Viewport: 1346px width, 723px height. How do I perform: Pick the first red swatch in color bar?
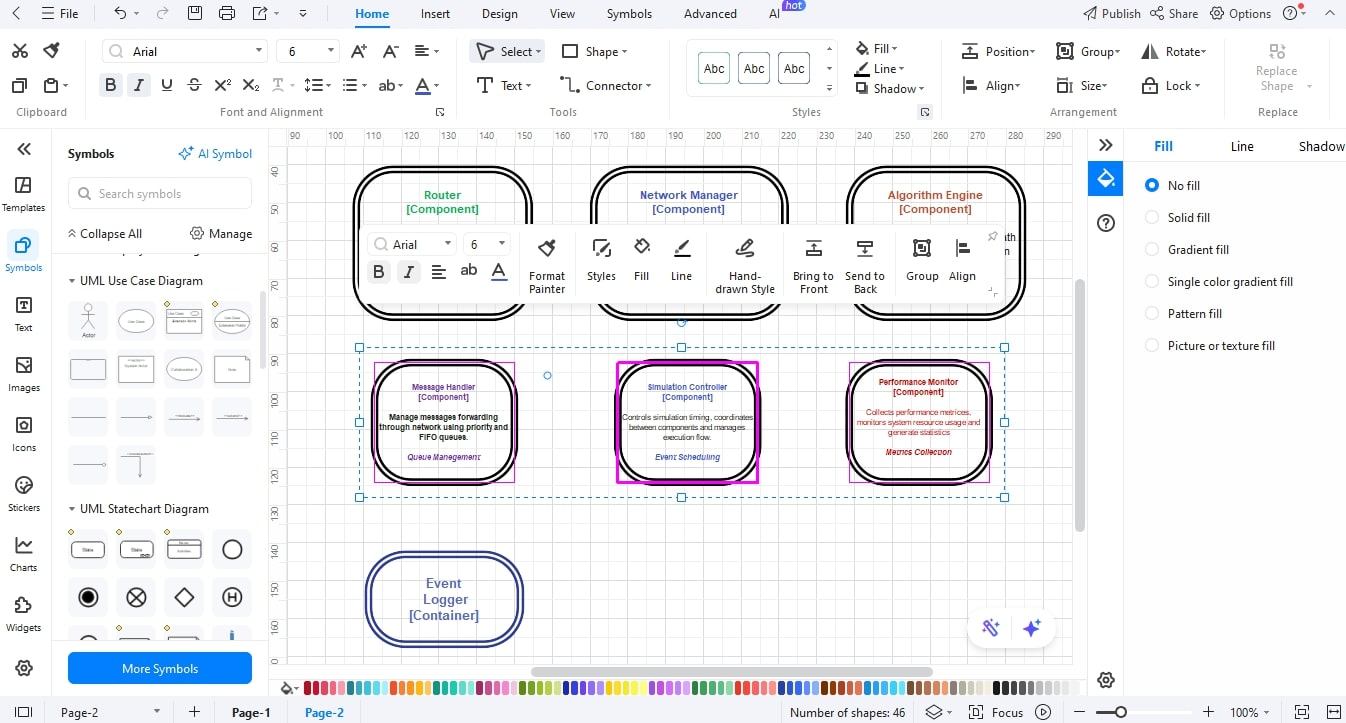[x=308, y=688]
